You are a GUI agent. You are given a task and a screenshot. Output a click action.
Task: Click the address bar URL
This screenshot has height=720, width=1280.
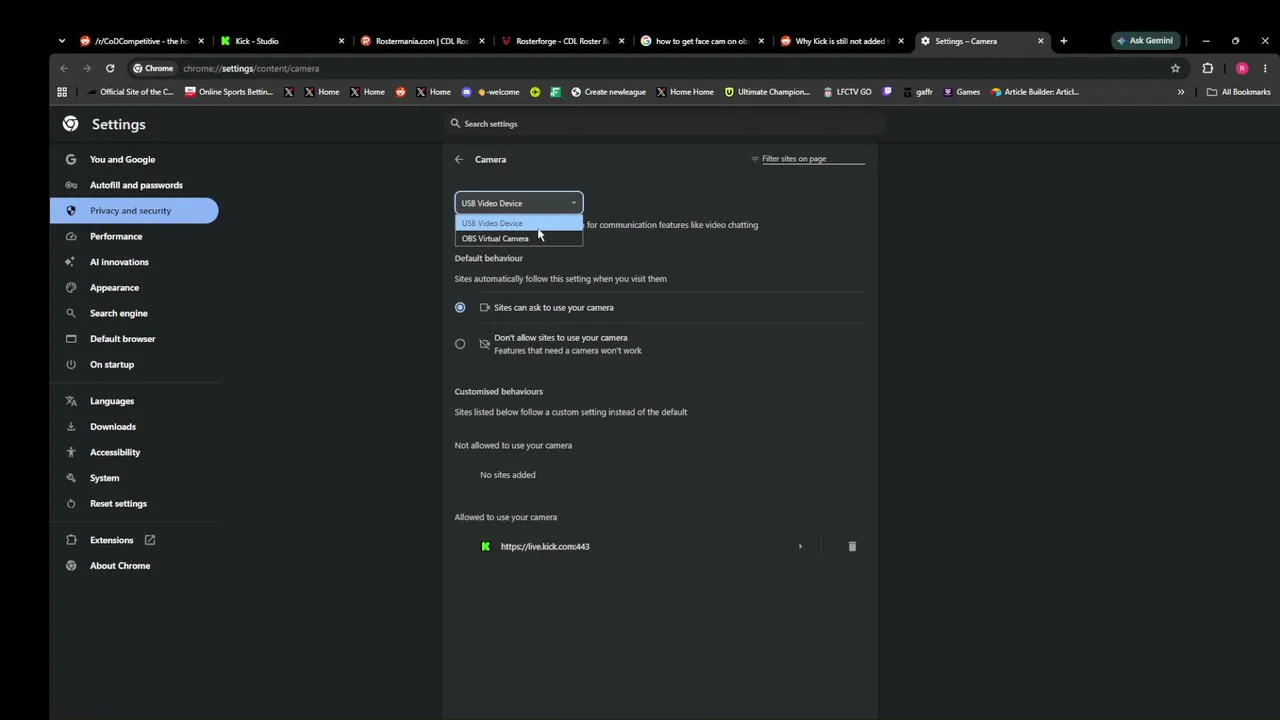pyautogui.click(x=251, y=69)
